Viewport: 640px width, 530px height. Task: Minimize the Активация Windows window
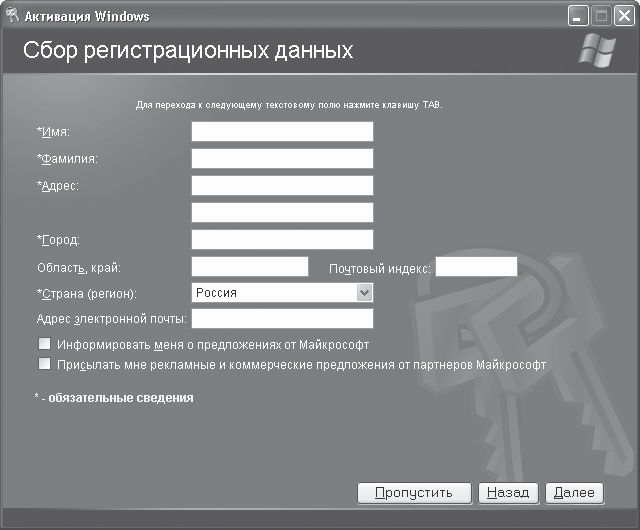click(579, 15)
